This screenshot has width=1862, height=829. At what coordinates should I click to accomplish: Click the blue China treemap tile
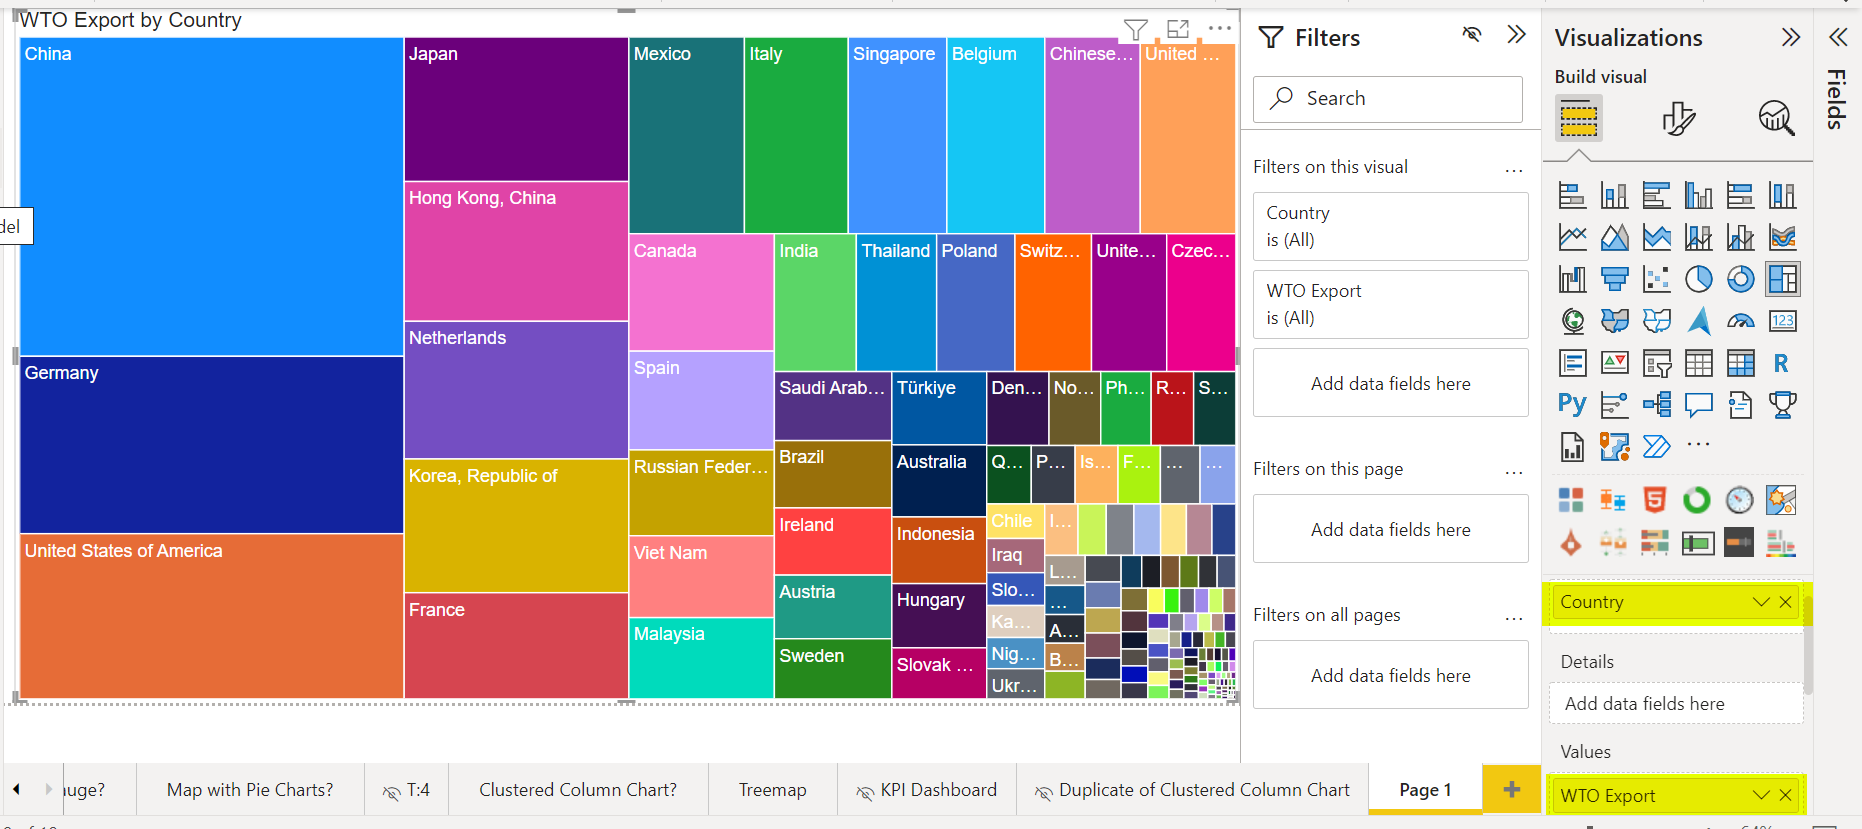click(211, 196)
